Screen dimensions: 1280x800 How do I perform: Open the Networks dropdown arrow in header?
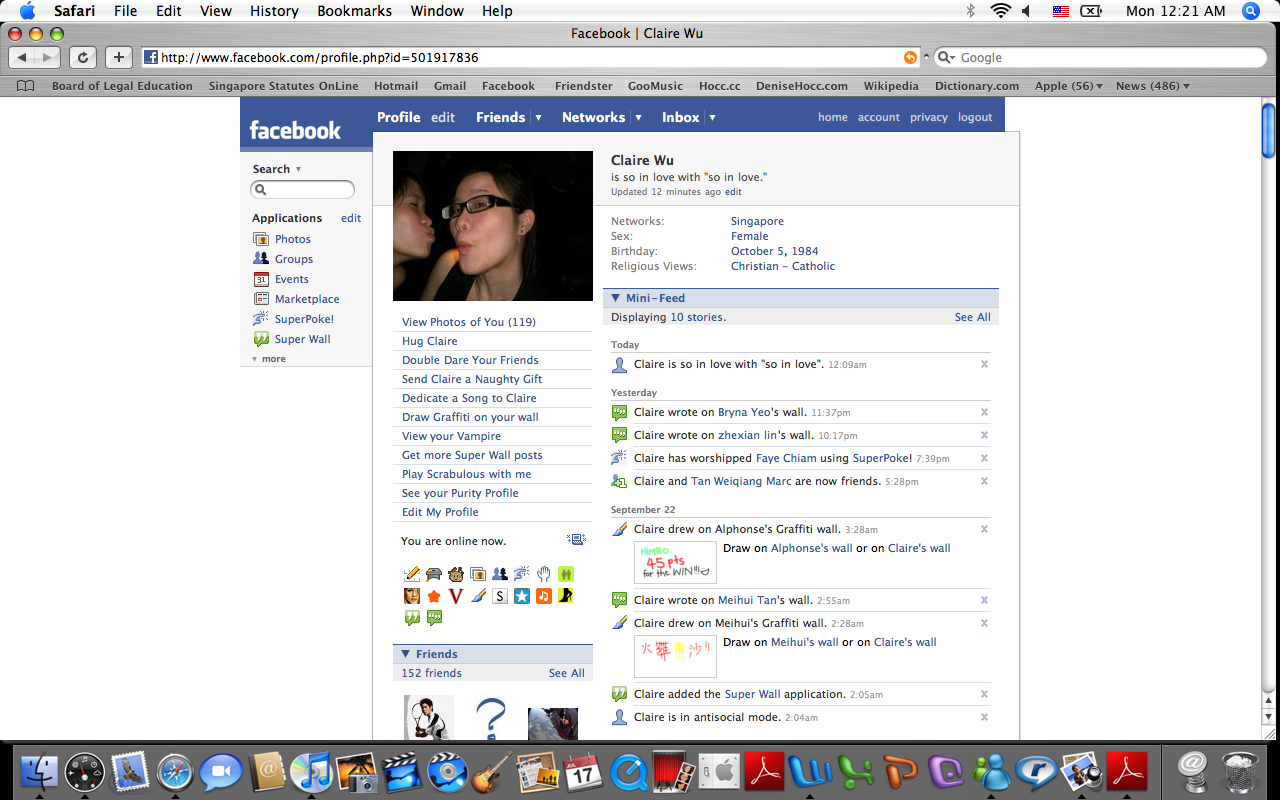(638, 118)
